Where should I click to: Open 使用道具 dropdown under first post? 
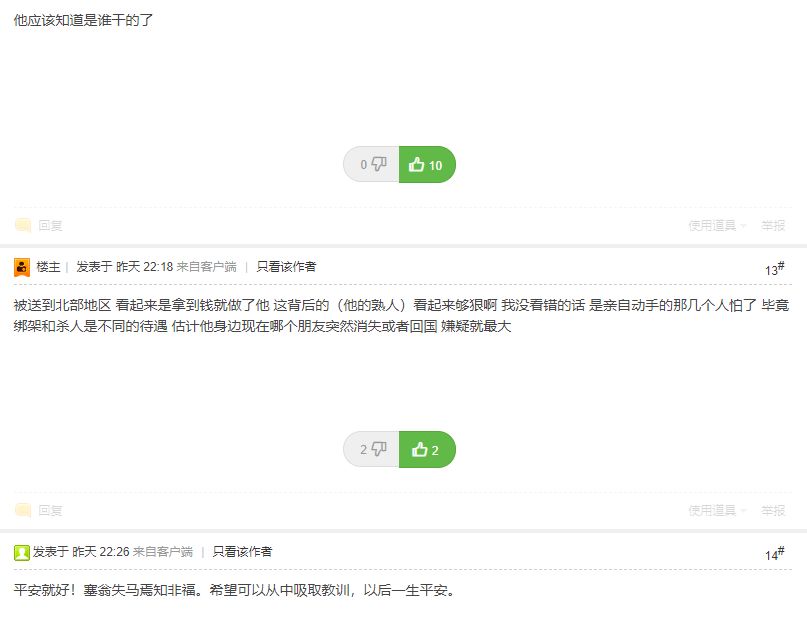tap(717, 225)
